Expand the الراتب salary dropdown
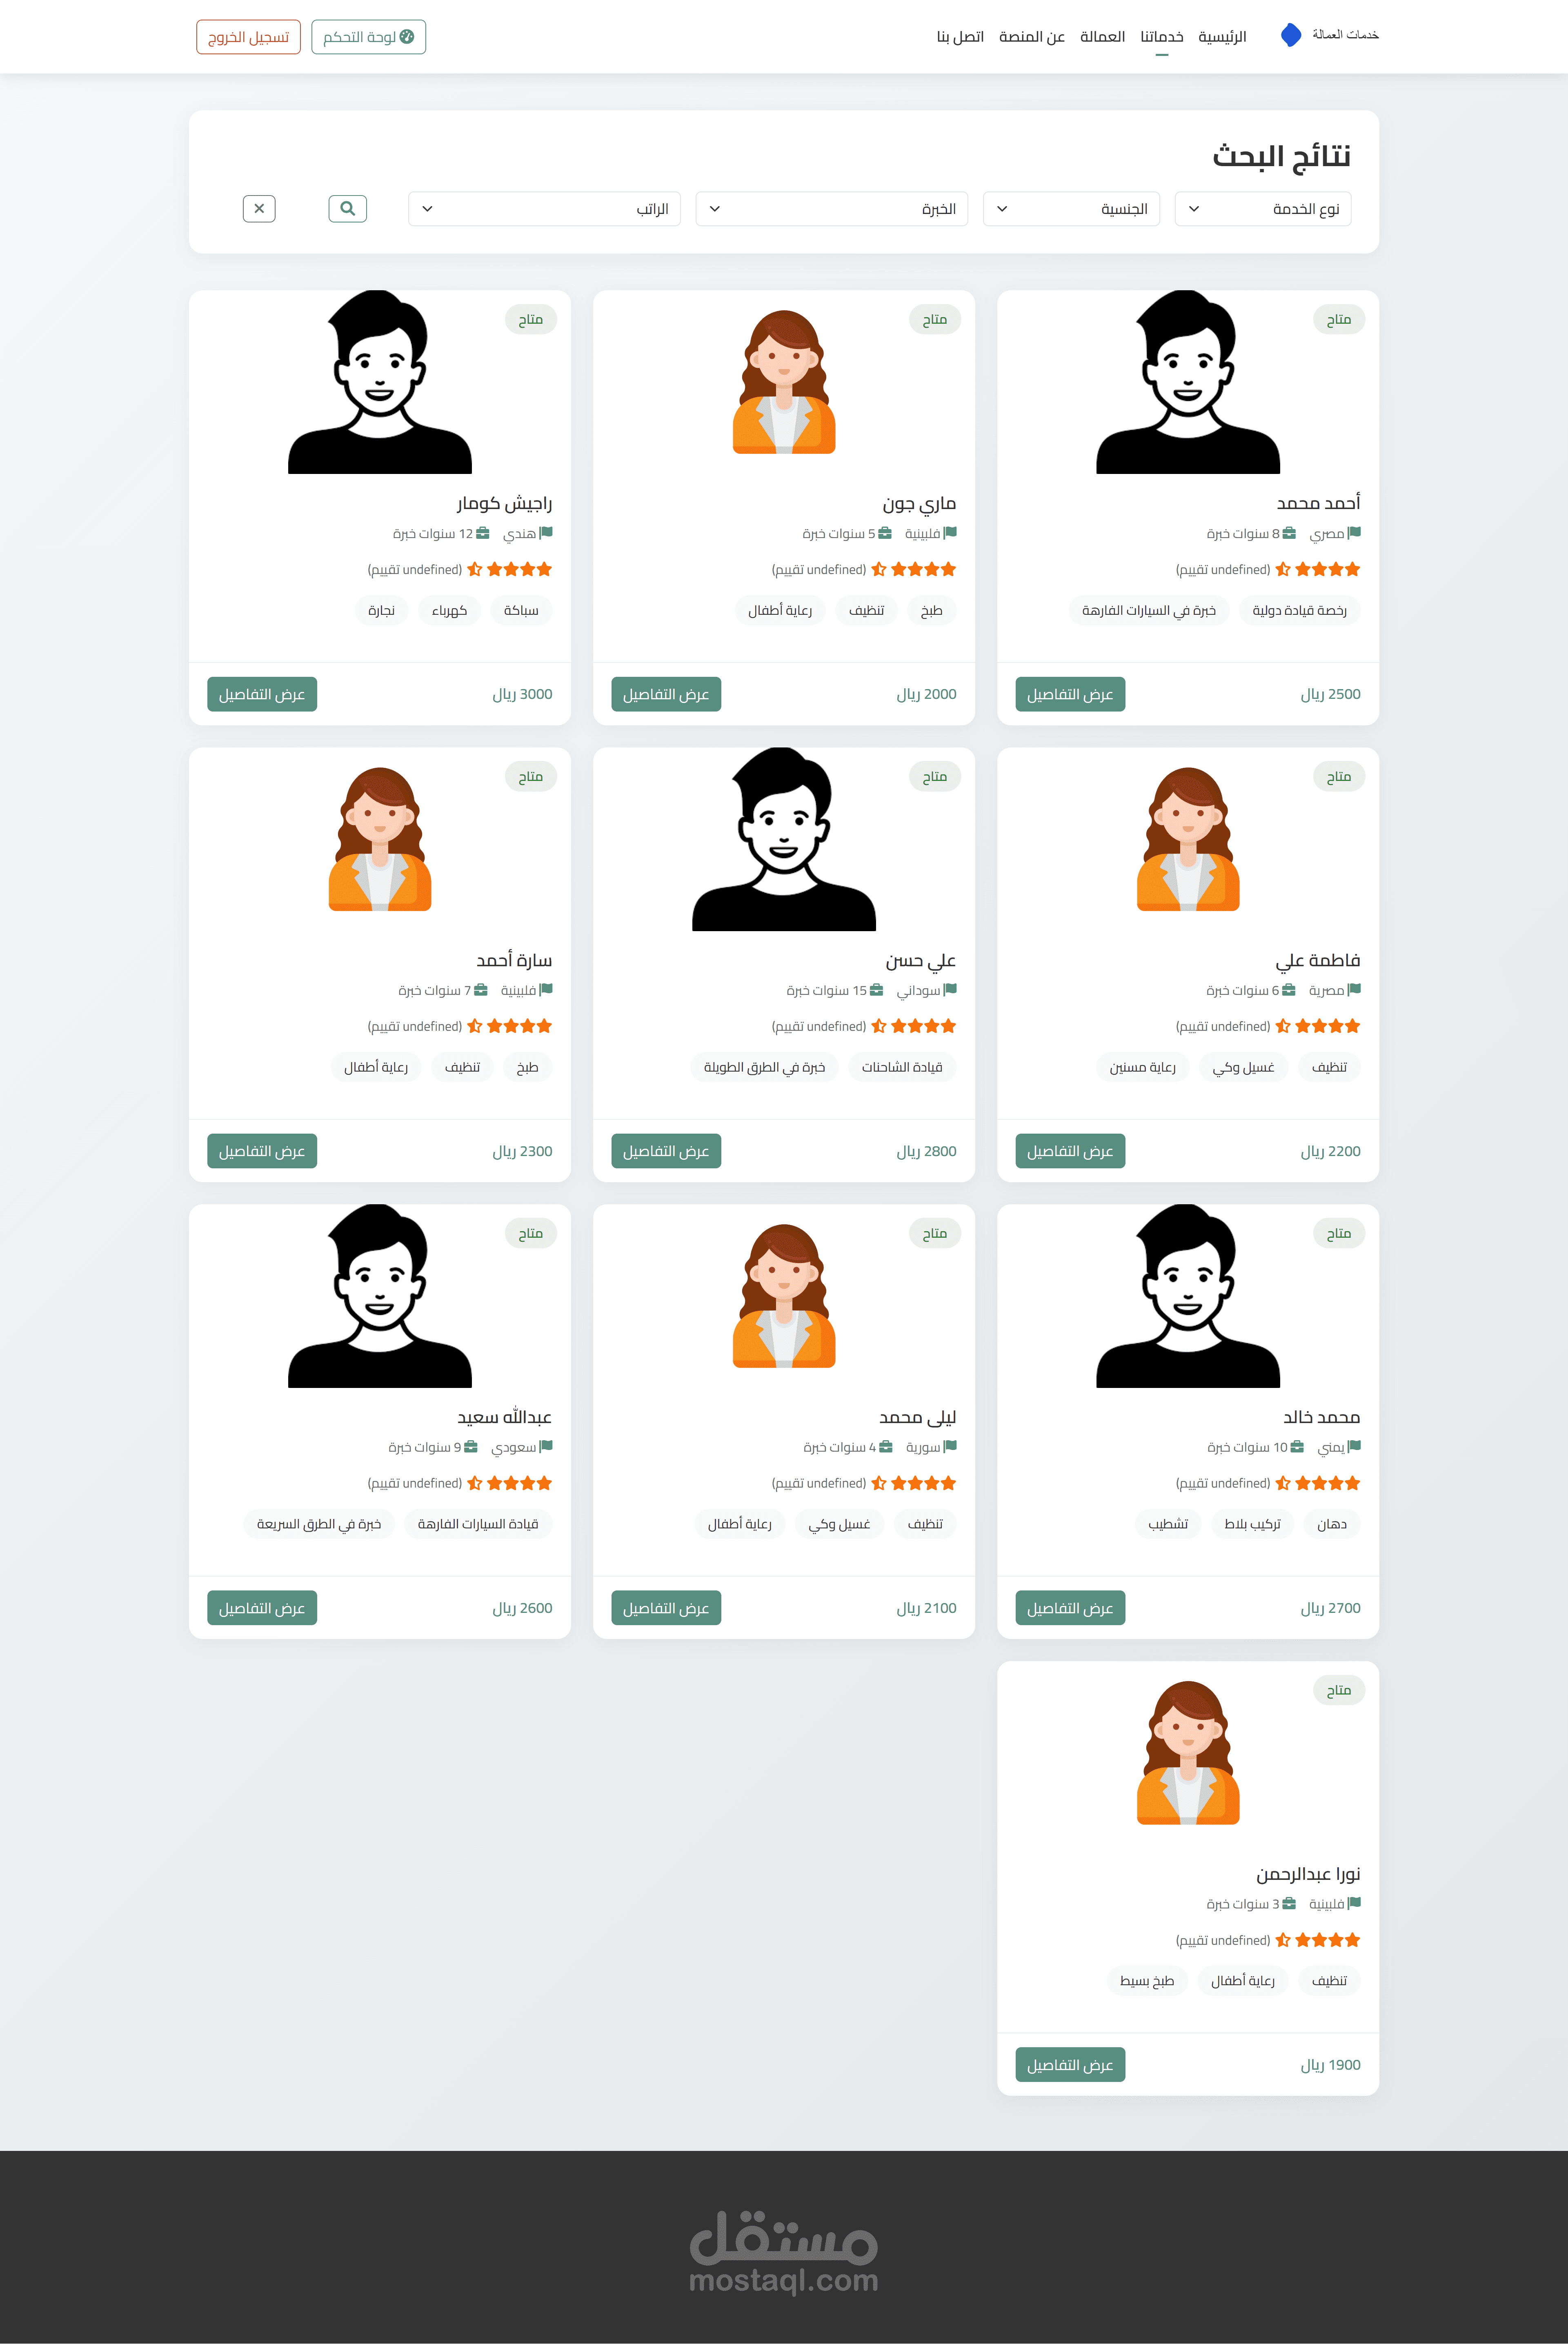 (544, 208)
